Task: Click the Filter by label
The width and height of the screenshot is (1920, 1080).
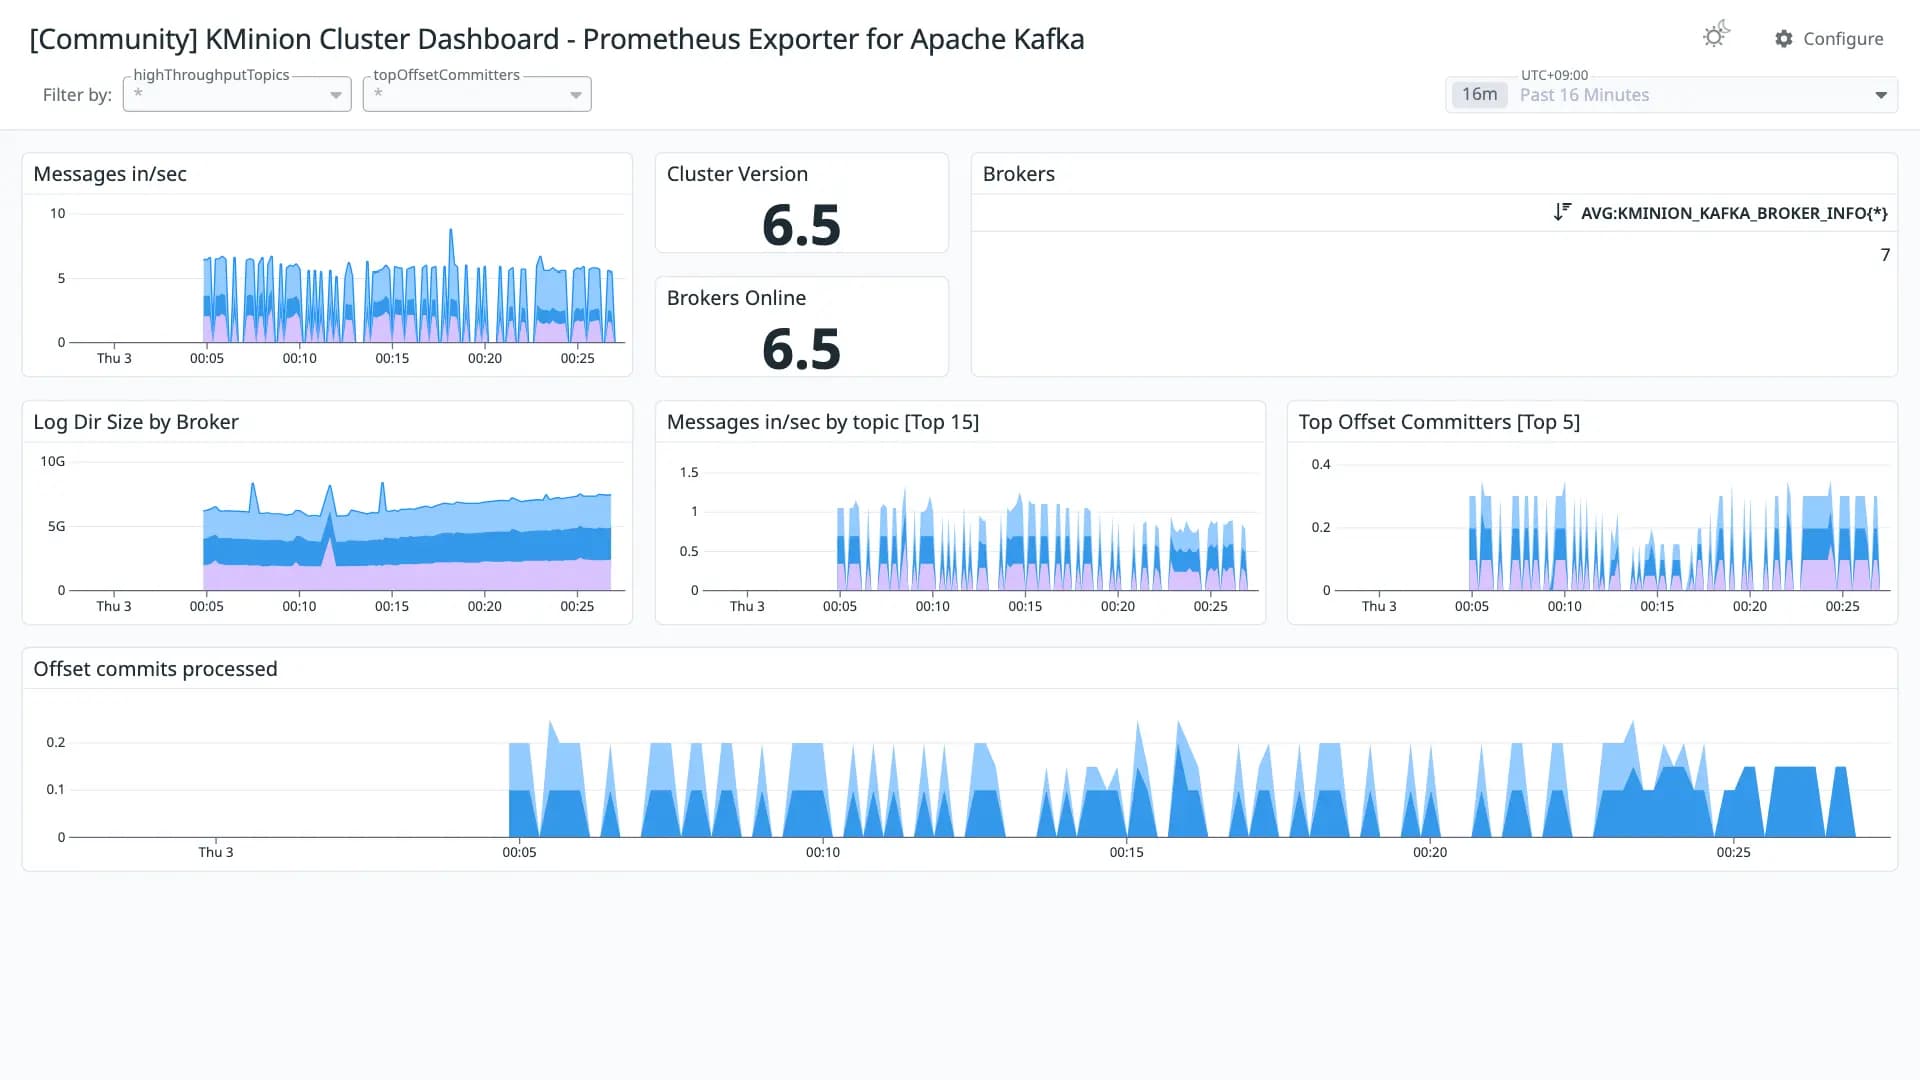Action: (77, 95)
